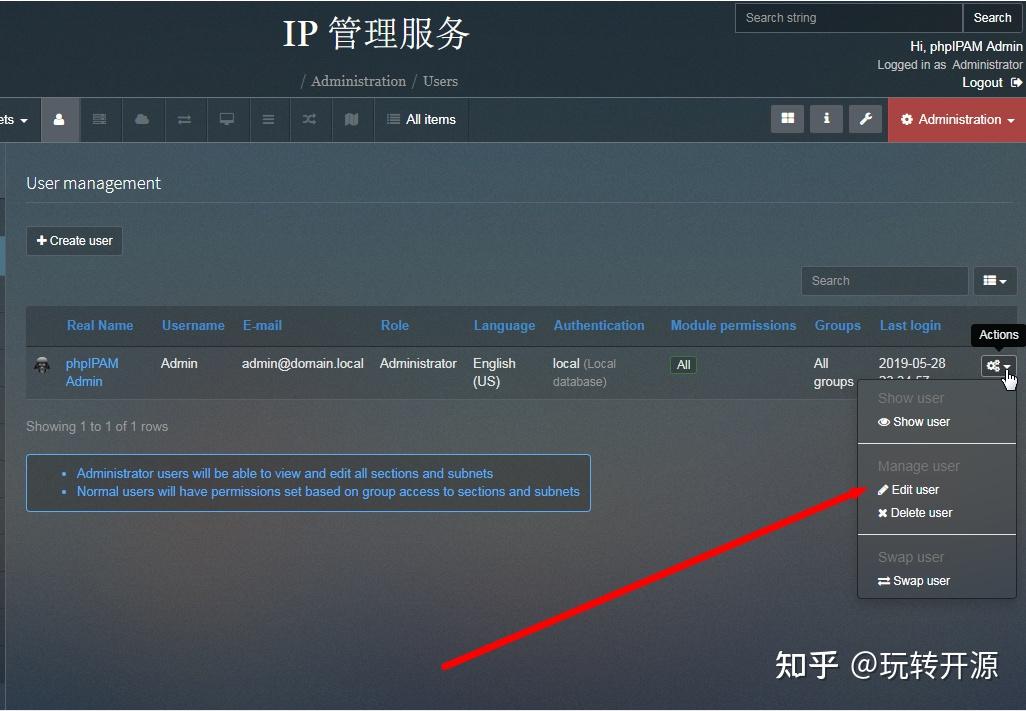Open the map icon in the toolbar
1026x711 pixels.
(x=352, y=119)
